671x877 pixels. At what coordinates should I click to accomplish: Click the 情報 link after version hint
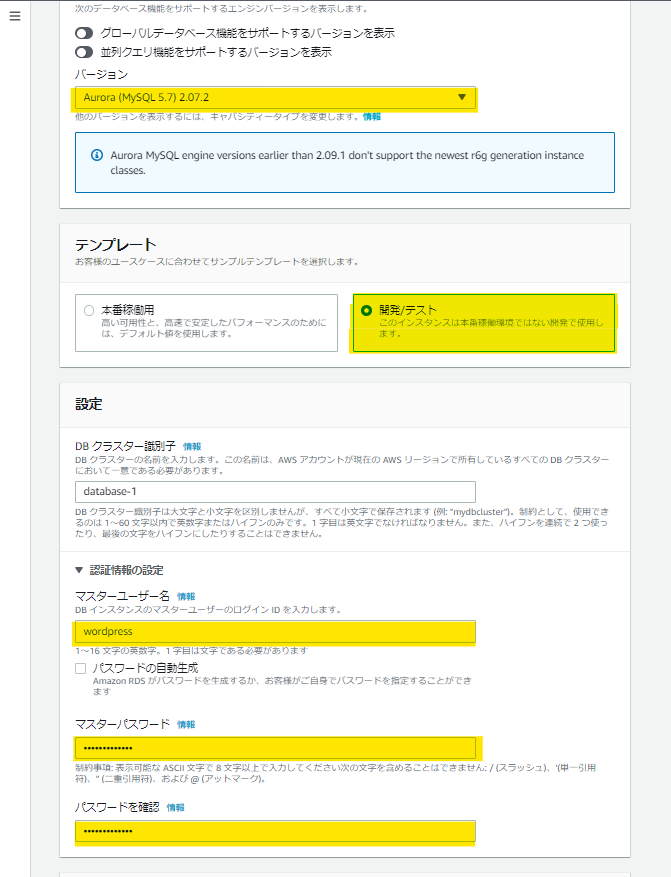[372, 116]
